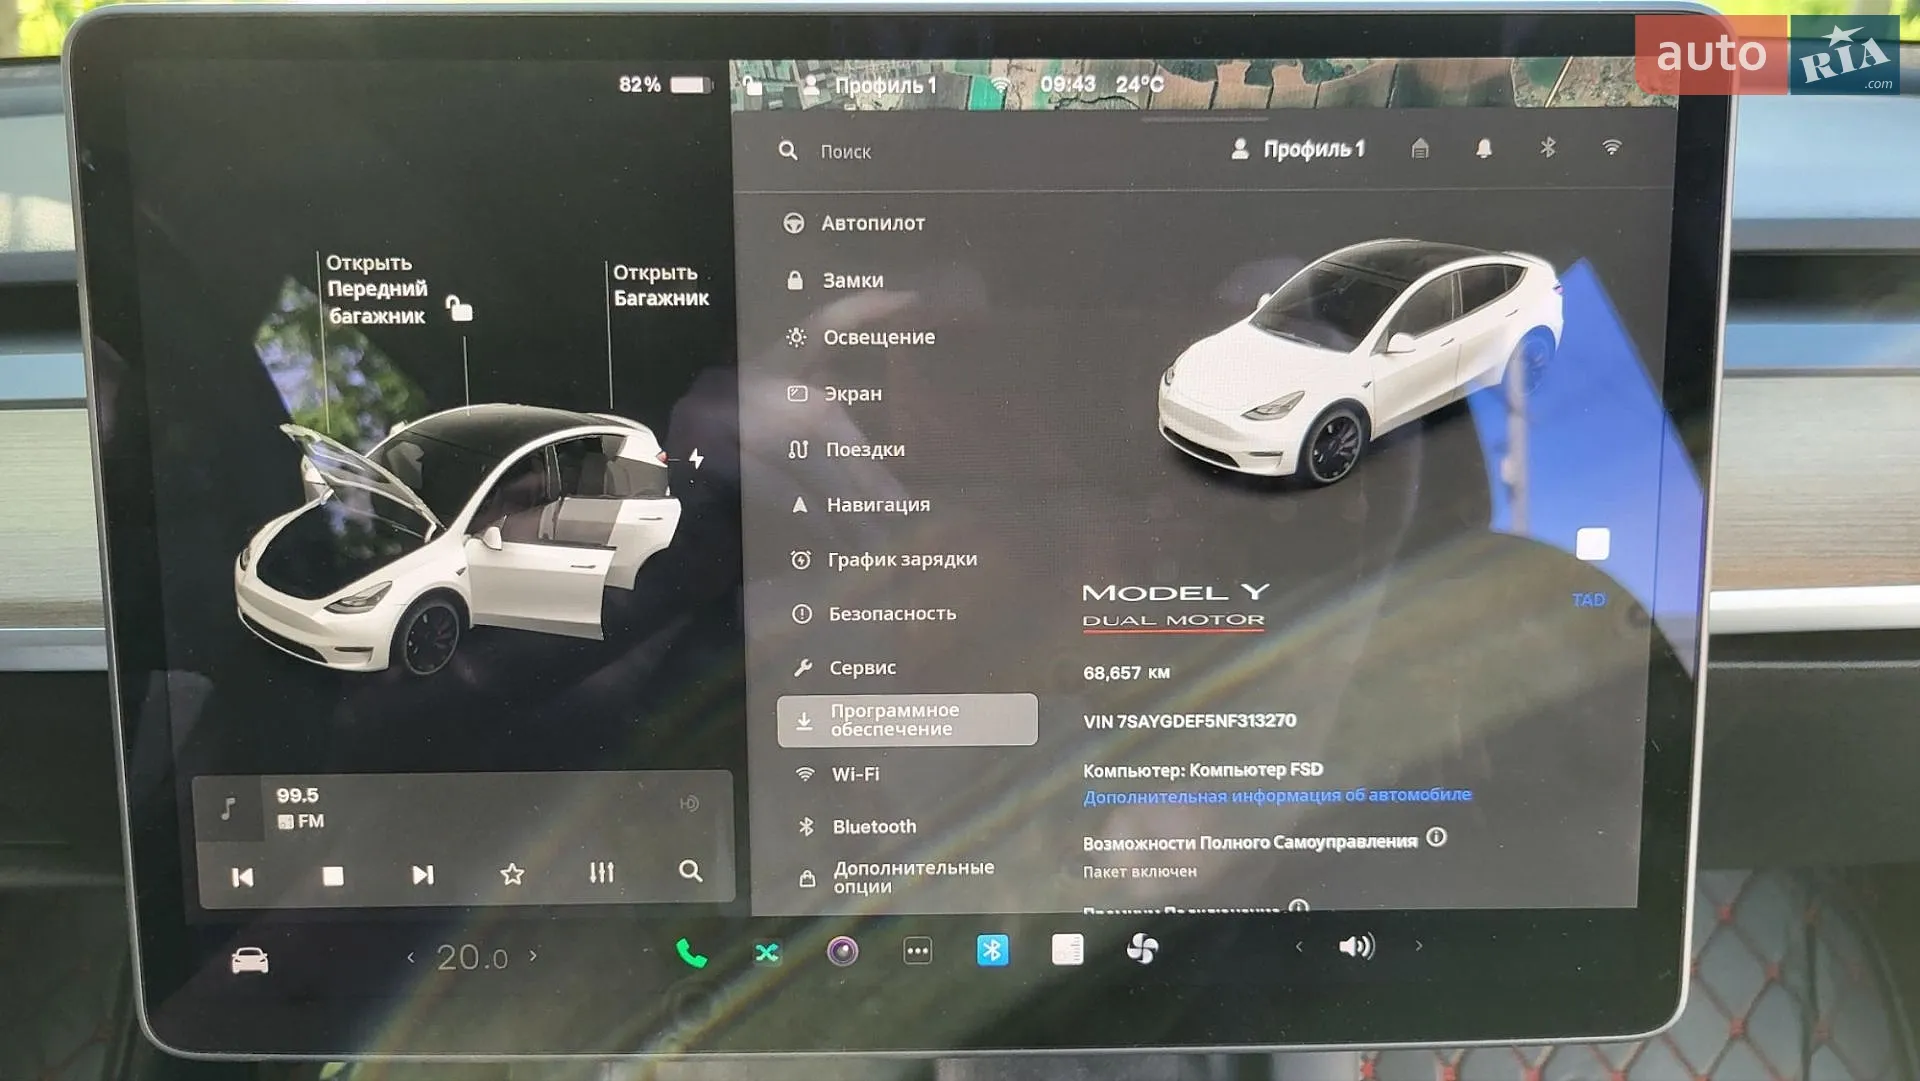Tap the car unlock padlock icon
Screen dimensions: 1920x1081
click(458, 308)
